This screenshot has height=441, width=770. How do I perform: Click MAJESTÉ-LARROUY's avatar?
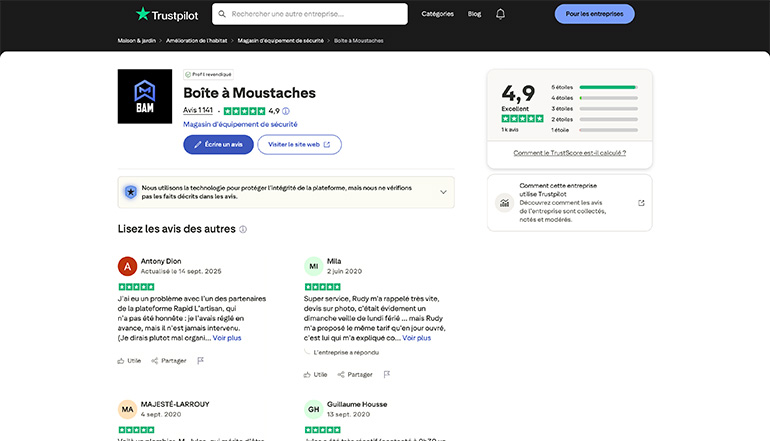pyautogui.click(x=127, y=409)
